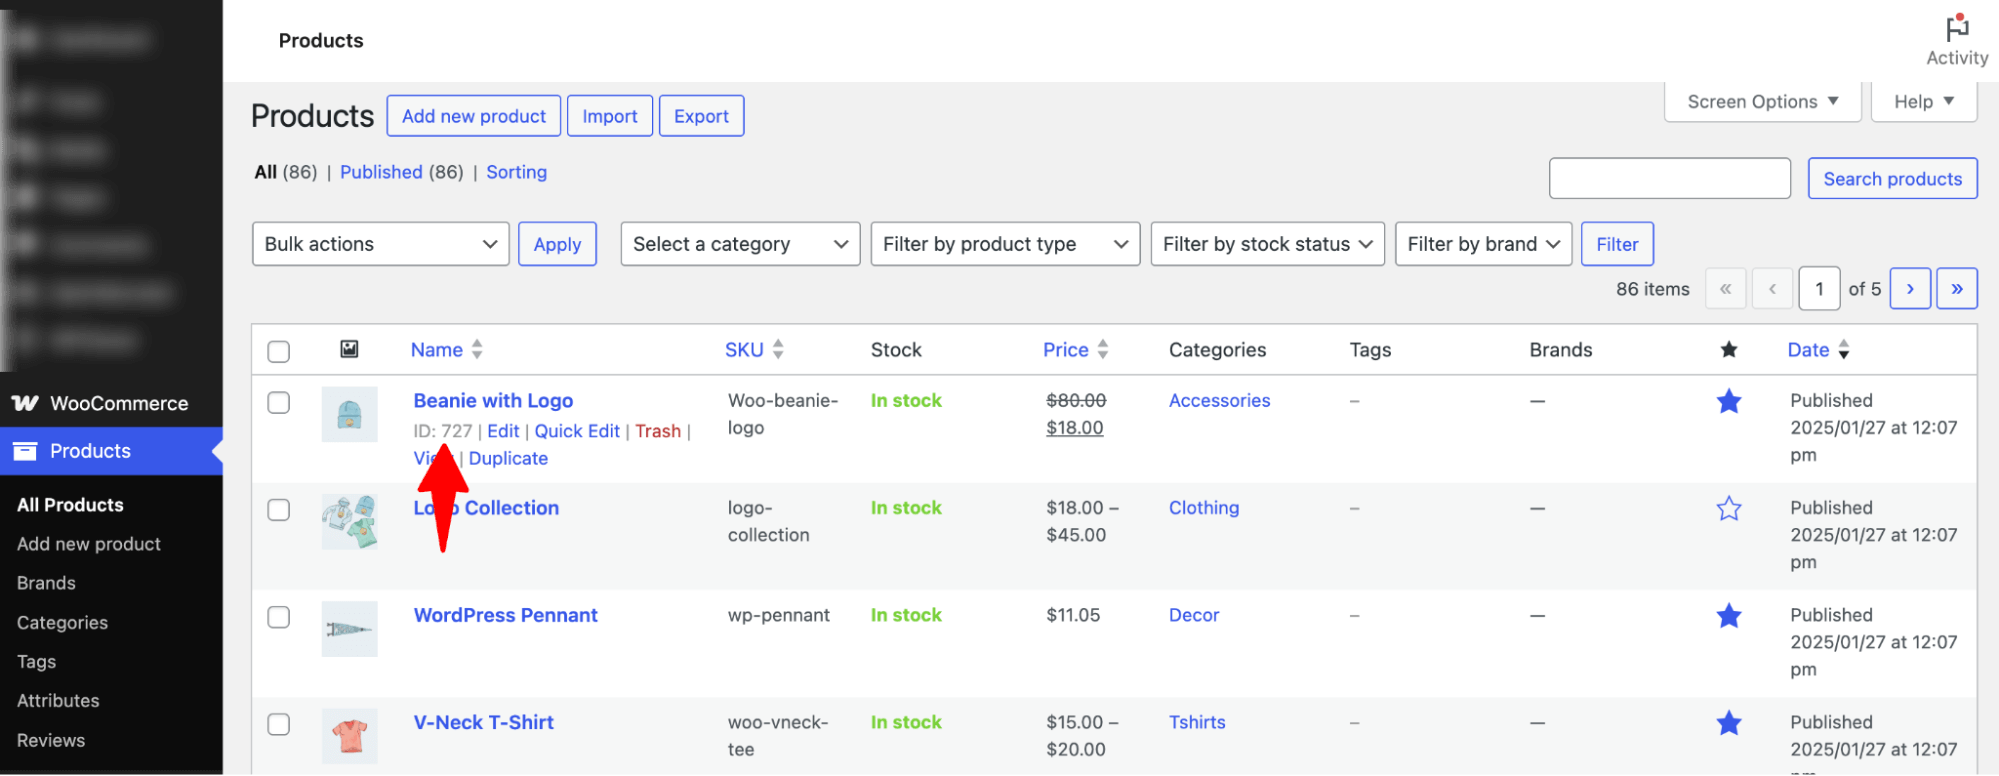Go to last page double-arrow button
This screenshot has width=1999, height=776.
click(1956, 289)
